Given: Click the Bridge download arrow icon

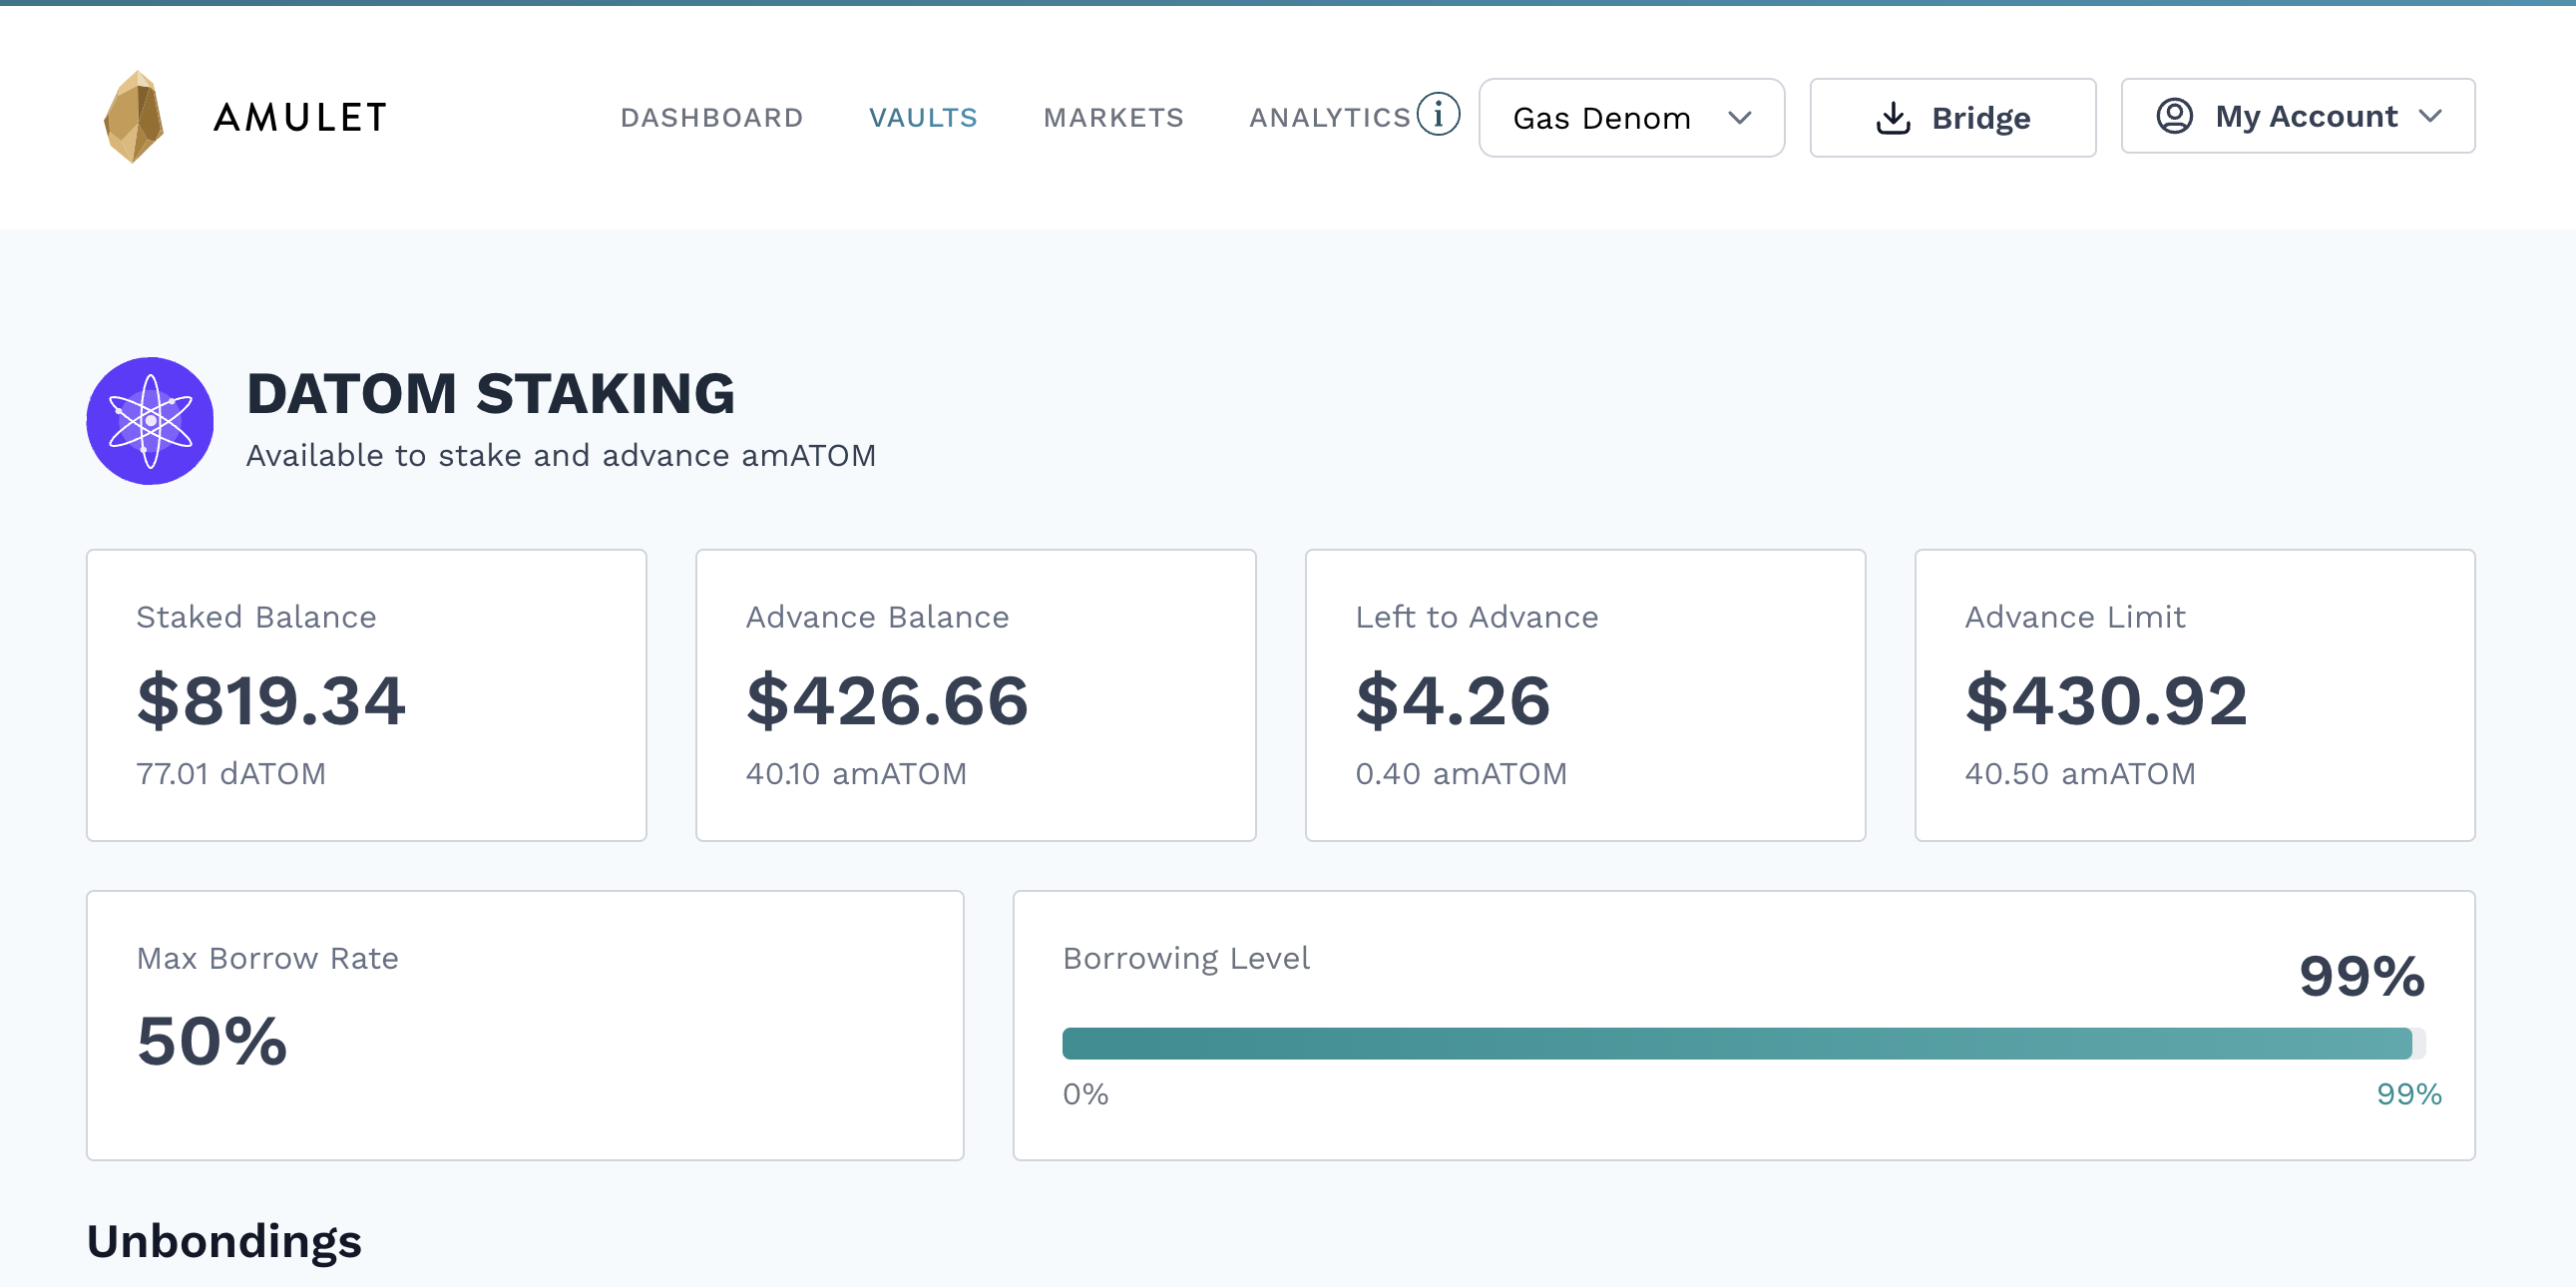Looking at the screenshot, I should [1892, 118].
